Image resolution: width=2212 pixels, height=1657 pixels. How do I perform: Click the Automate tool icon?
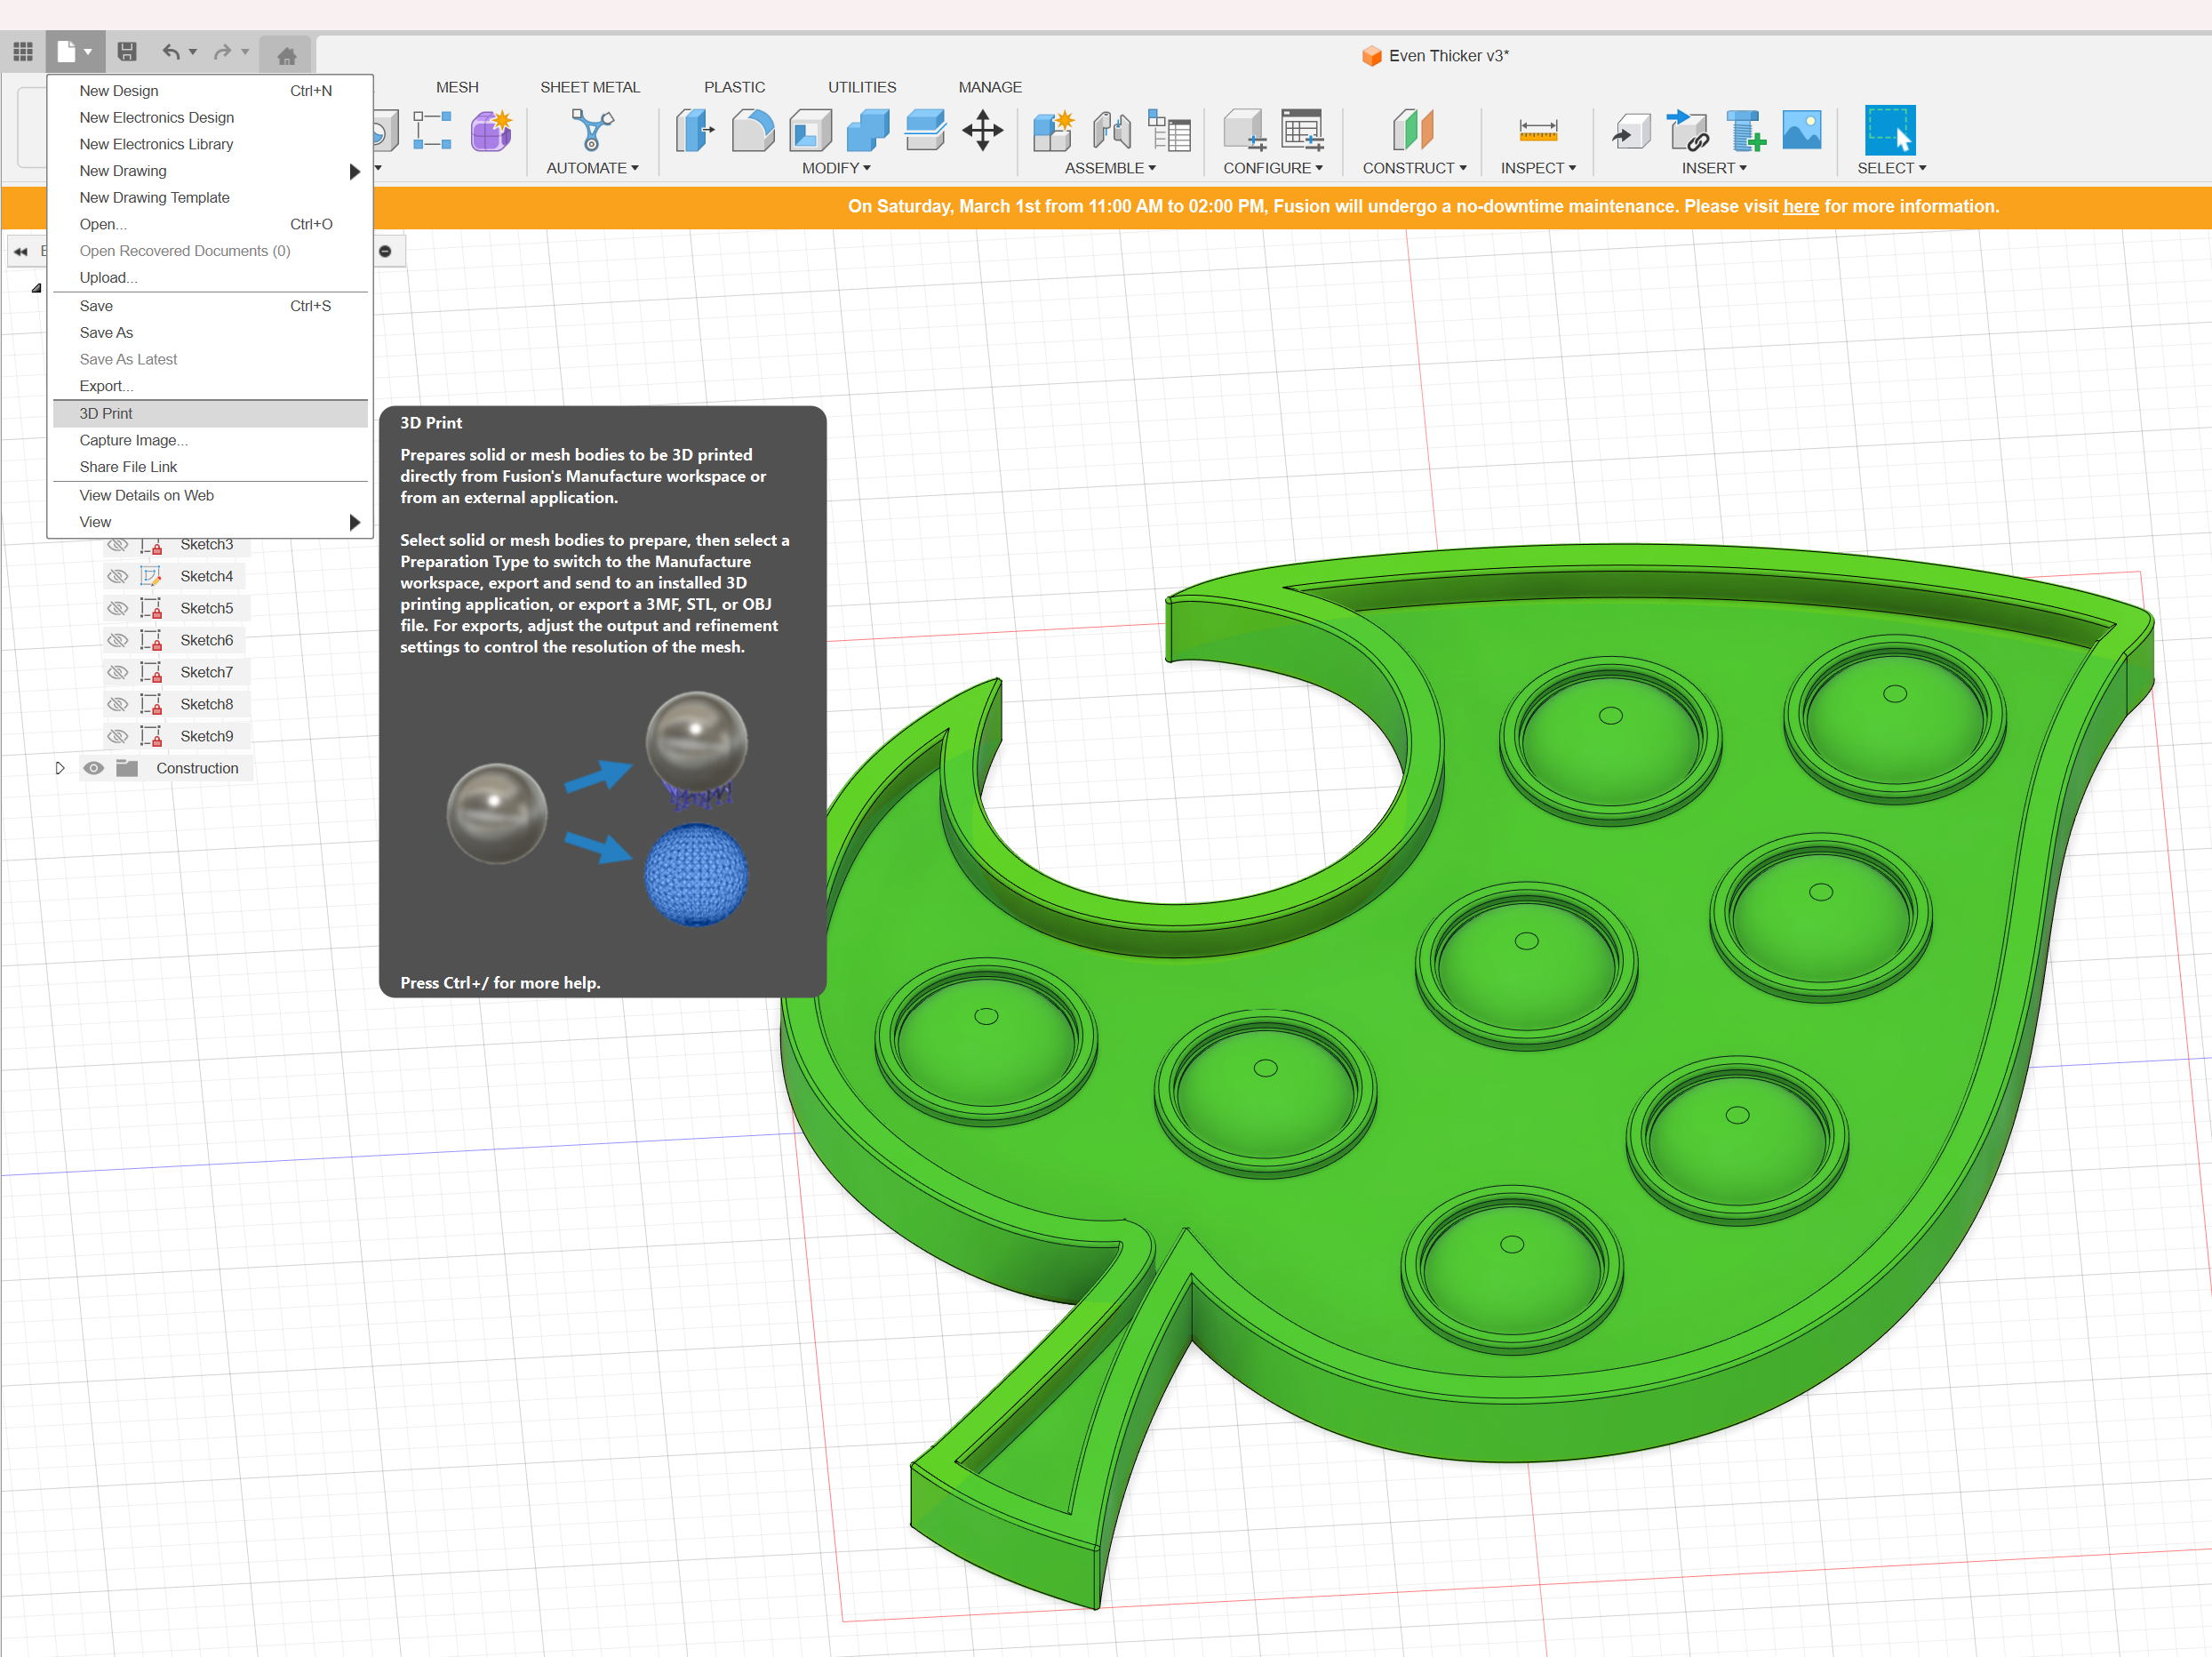point(594,131)
